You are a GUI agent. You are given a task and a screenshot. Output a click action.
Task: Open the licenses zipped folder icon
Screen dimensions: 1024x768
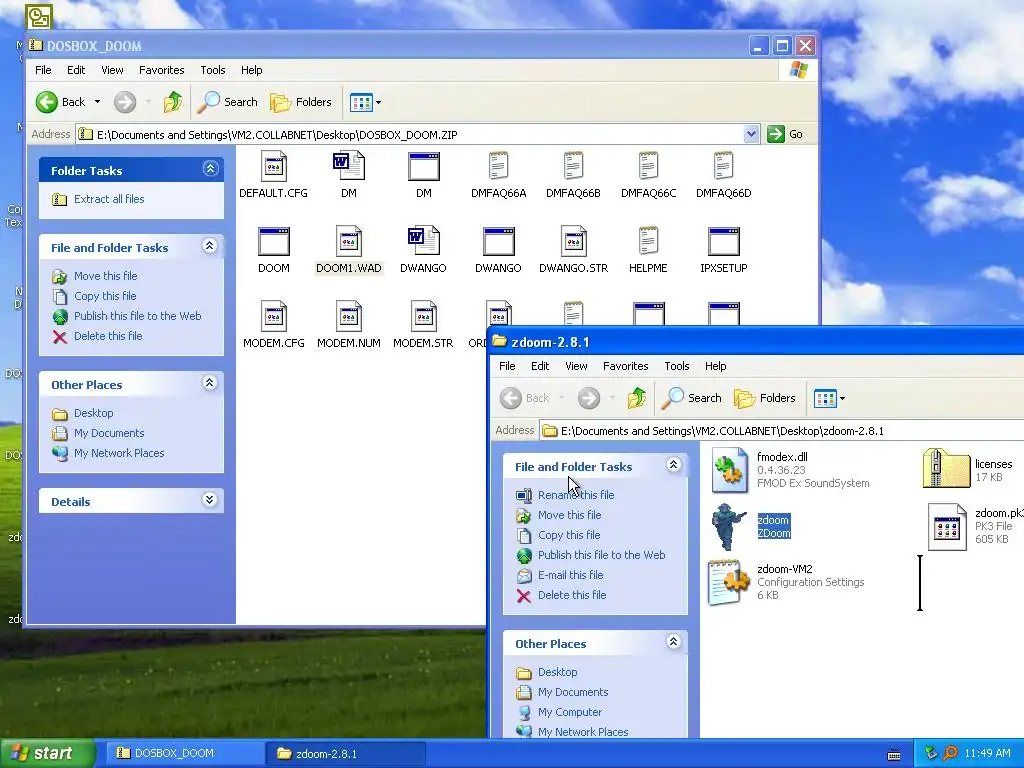[946, 470]
